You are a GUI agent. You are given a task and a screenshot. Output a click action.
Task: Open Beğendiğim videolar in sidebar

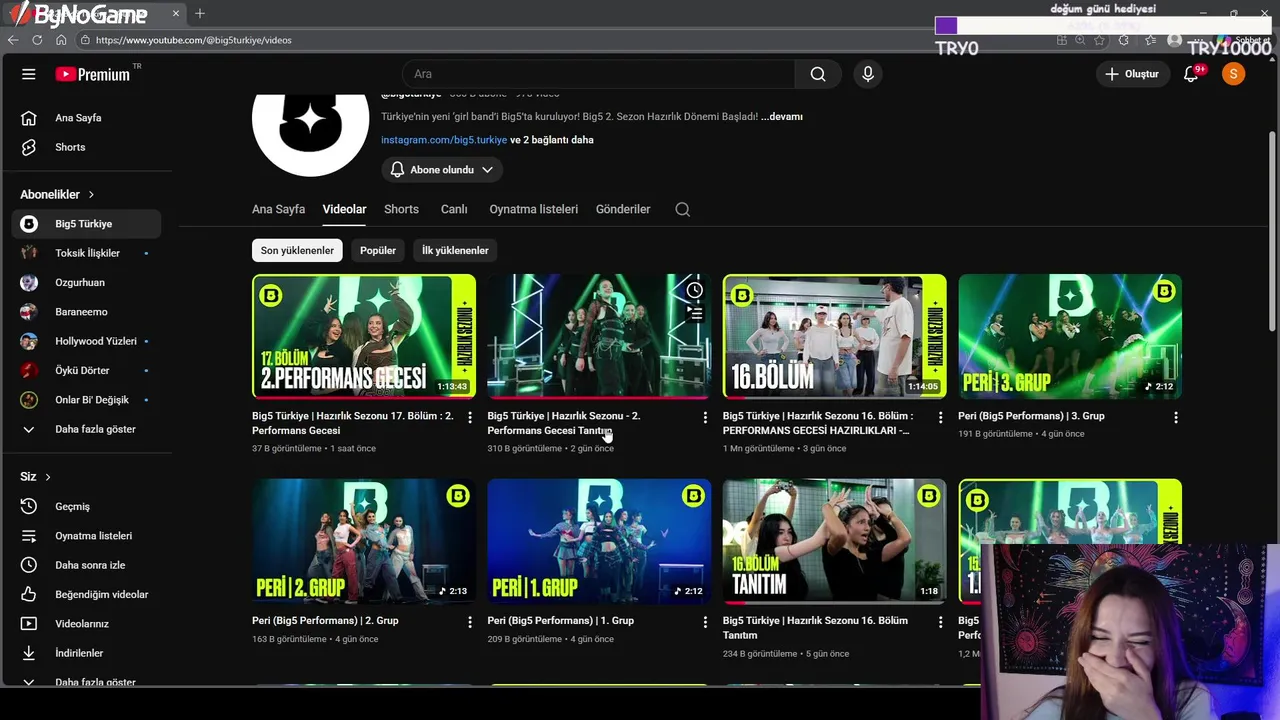click(88, 594)
